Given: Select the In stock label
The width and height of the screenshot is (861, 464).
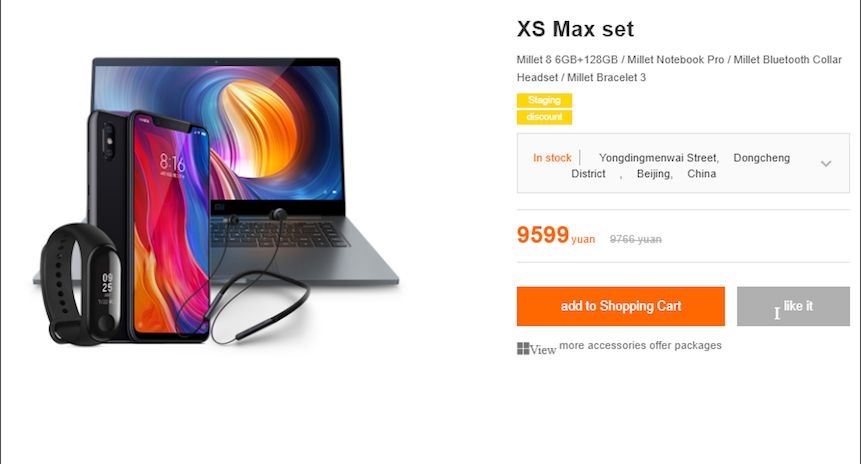Looking at the screenshot, I should point(552,158).
